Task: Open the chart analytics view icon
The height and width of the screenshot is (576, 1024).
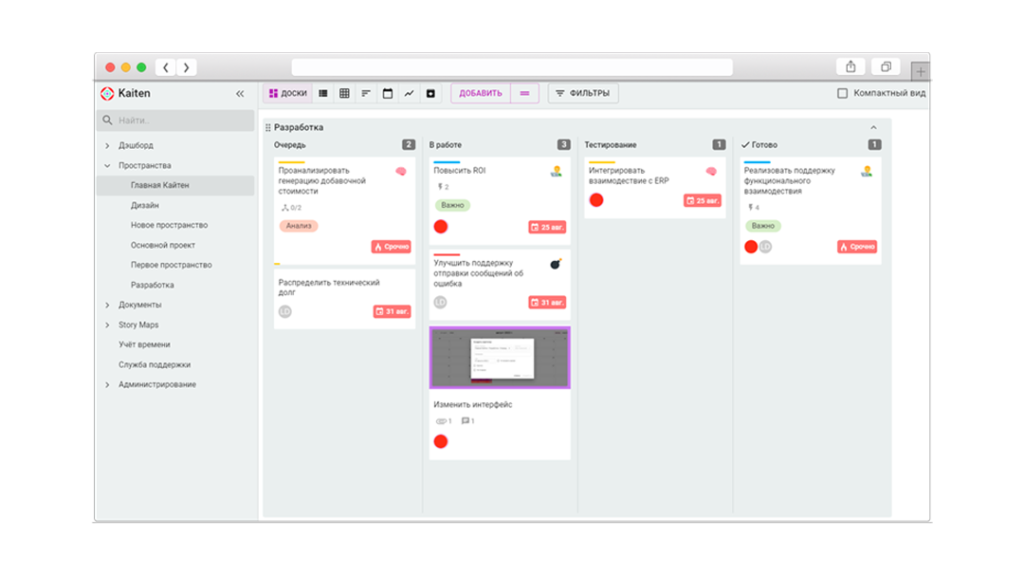Action: (409, 94)
